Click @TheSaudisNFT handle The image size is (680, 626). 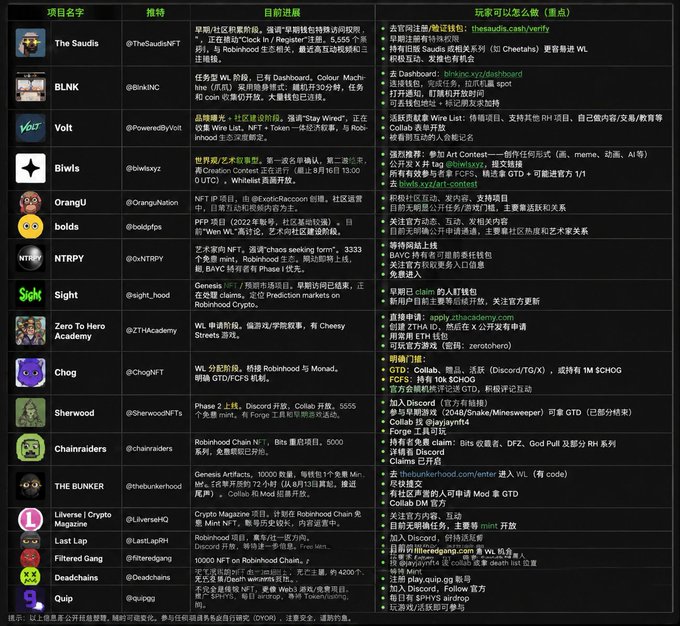pos(153,43)
